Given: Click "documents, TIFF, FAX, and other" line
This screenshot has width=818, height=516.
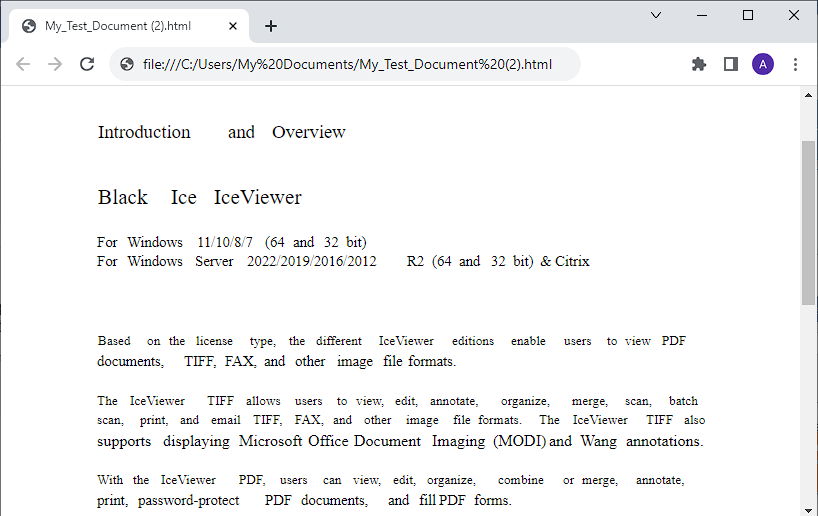Looking at the screenshot, I should [x=276, y=361].
